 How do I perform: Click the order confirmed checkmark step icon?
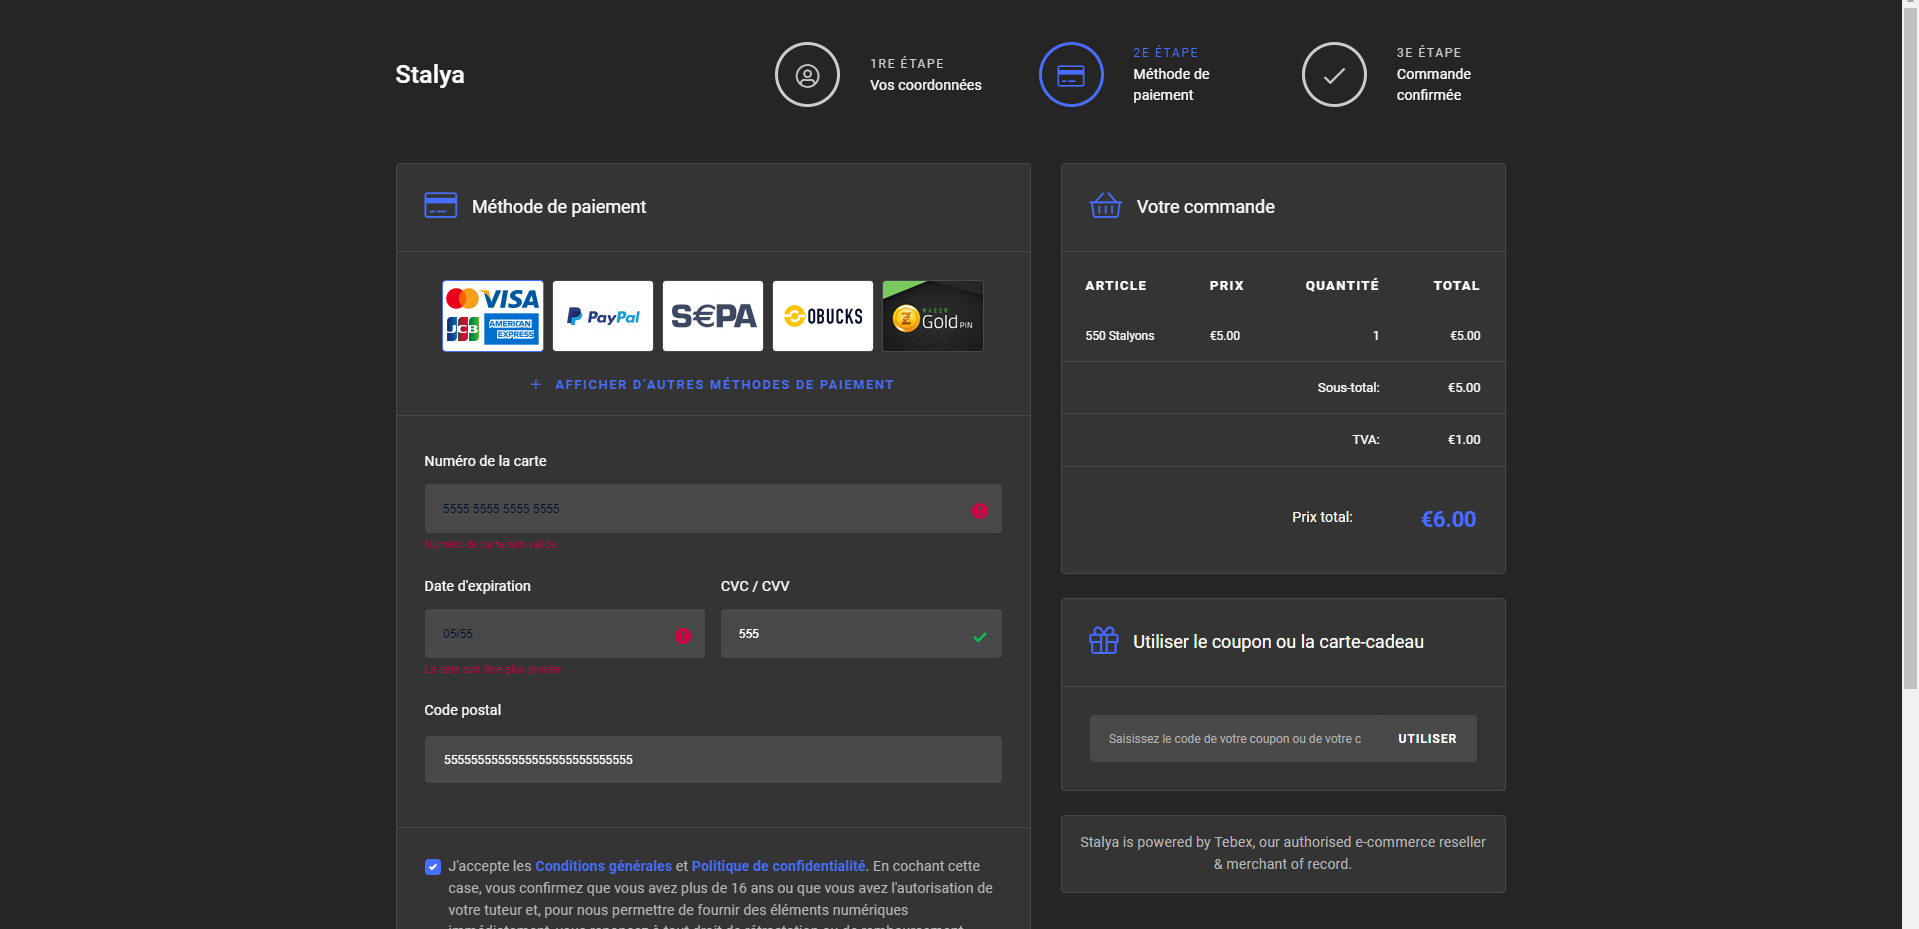1334,74
